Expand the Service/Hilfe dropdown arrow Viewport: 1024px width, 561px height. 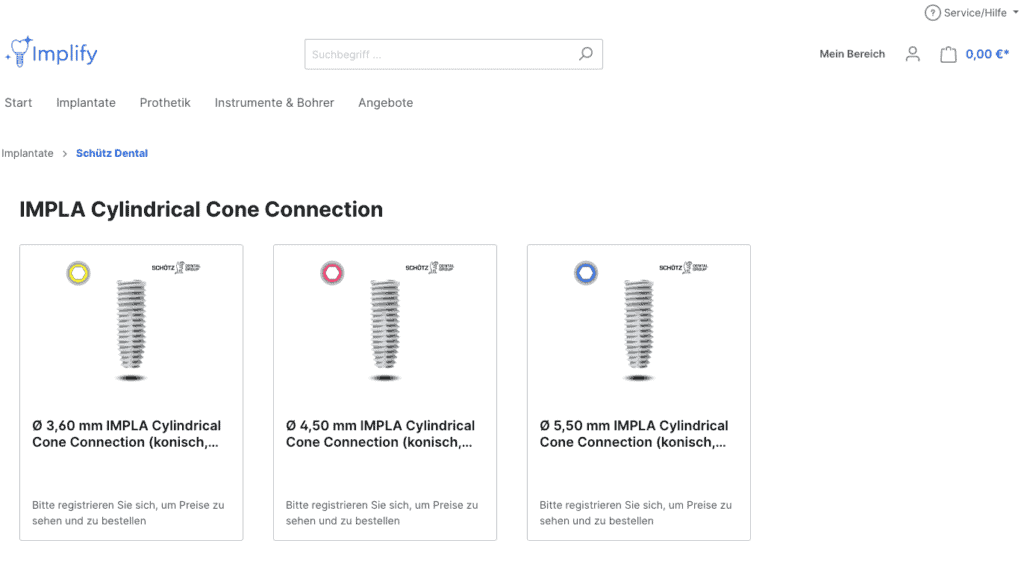coord(1016,12)
